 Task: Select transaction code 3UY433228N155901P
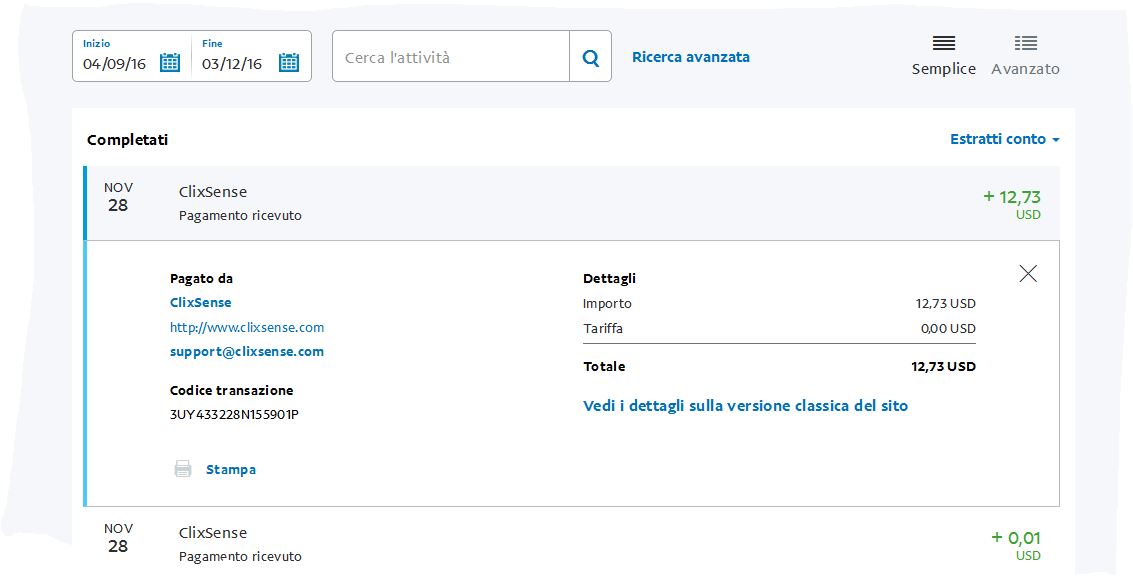[x=235, y=415]
